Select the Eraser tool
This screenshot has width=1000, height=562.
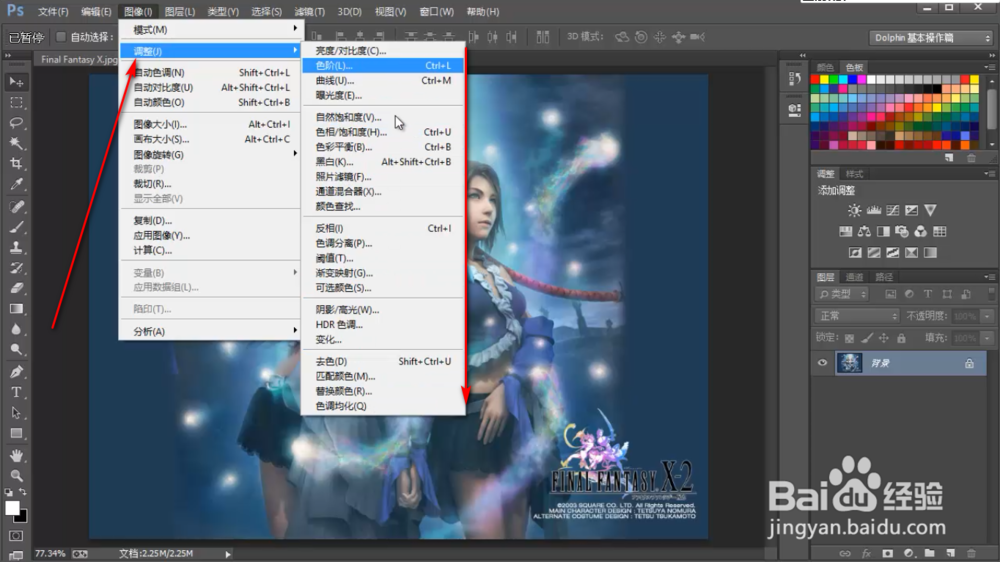coord(16,288)
